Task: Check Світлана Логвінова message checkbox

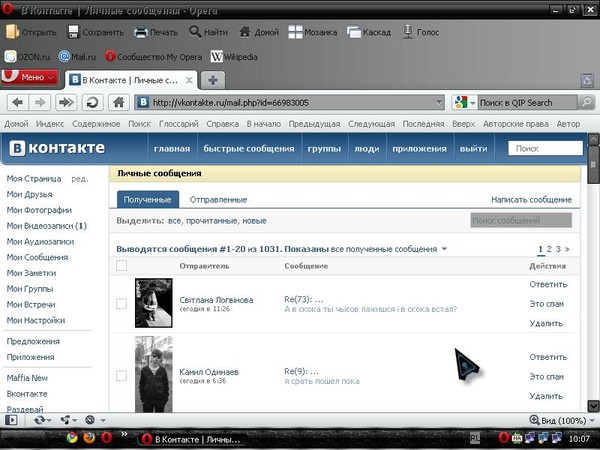Action: tap(121, 303)
